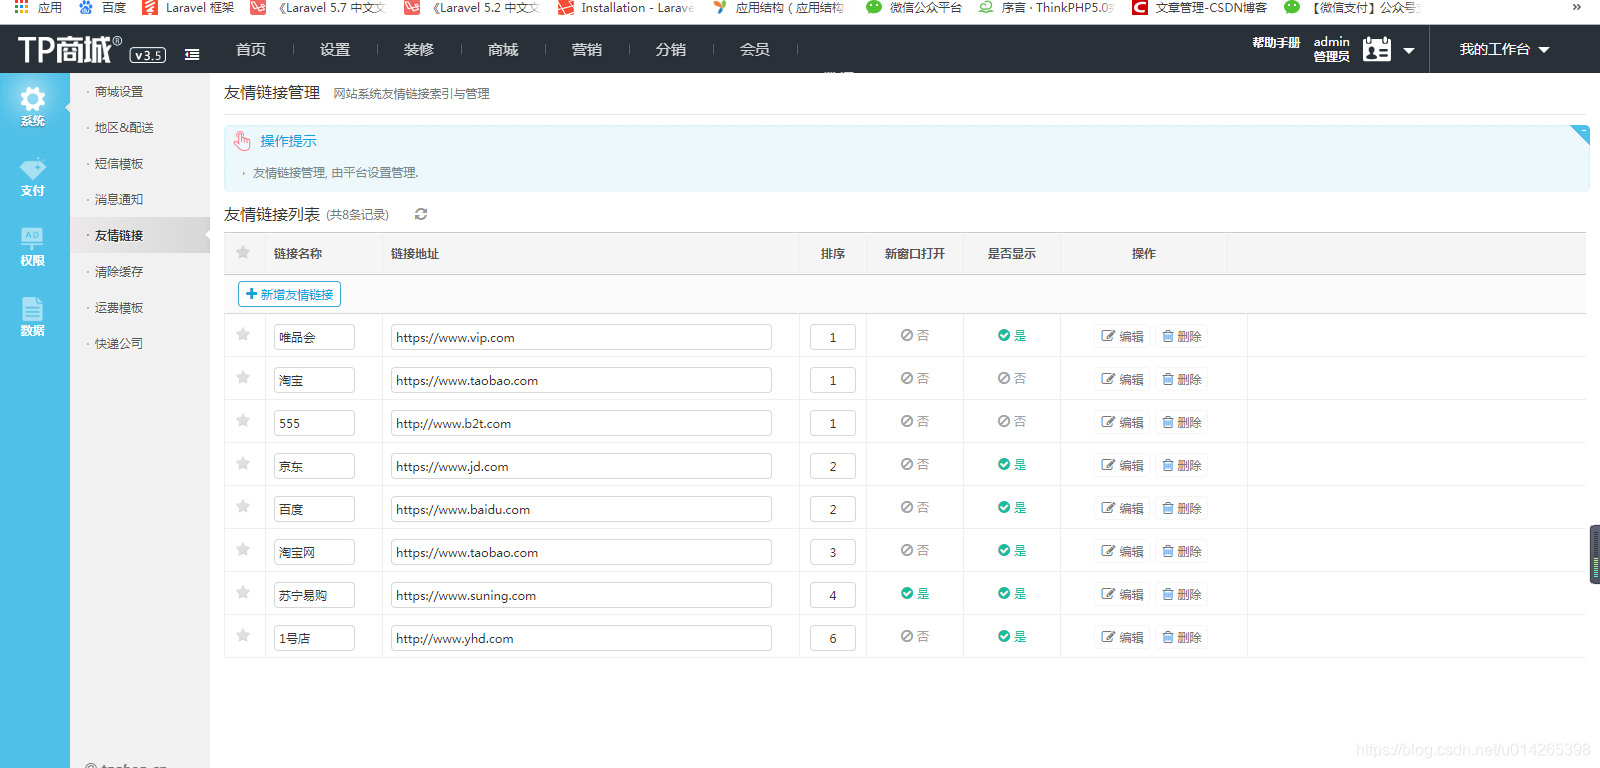Open the Laravel 框架 bookmark
The height and width of the screenshot is (768, 1600).
(188, 7)
